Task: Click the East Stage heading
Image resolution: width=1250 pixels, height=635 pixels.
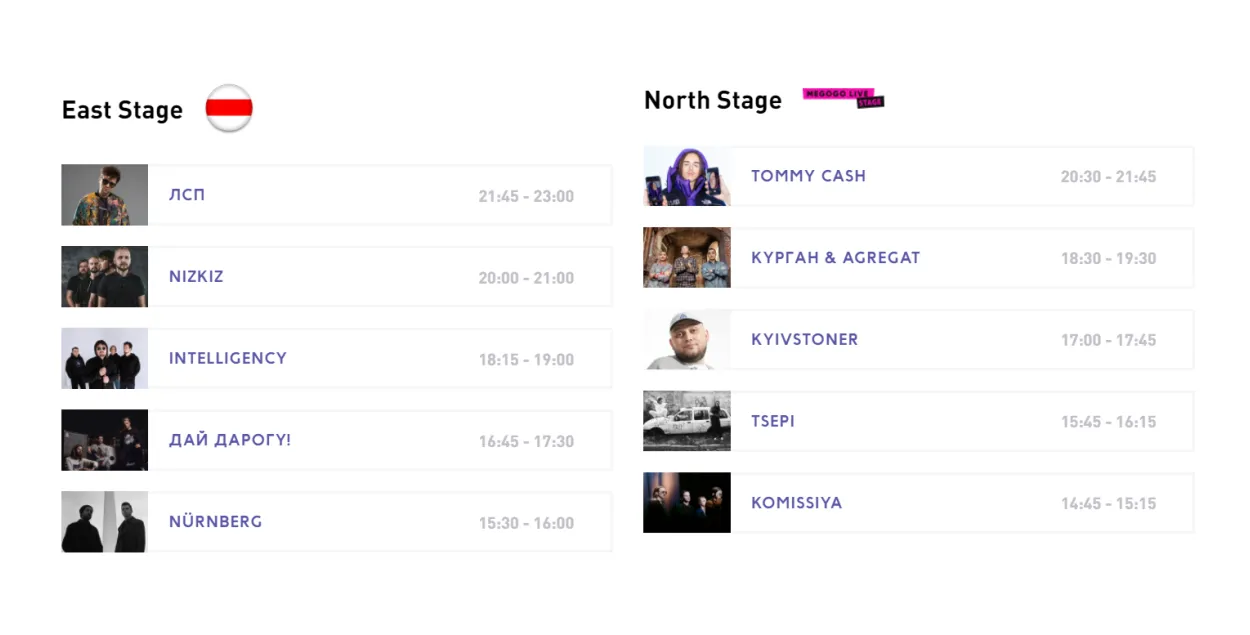Action: (122, 110)
